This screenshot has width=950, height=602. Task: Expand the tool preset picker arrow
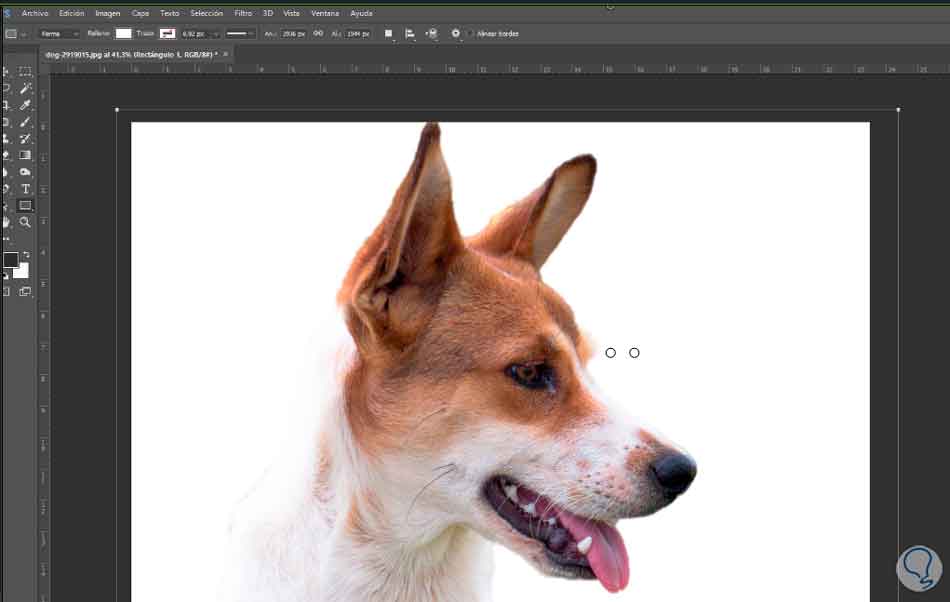pos(23,35)
